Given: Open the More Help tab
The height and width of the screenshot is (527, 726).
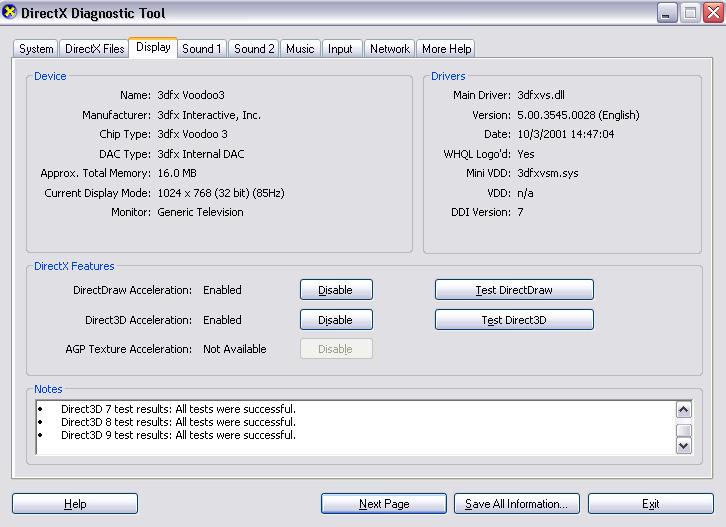Looking at the screenshot, I should [446, 49].
